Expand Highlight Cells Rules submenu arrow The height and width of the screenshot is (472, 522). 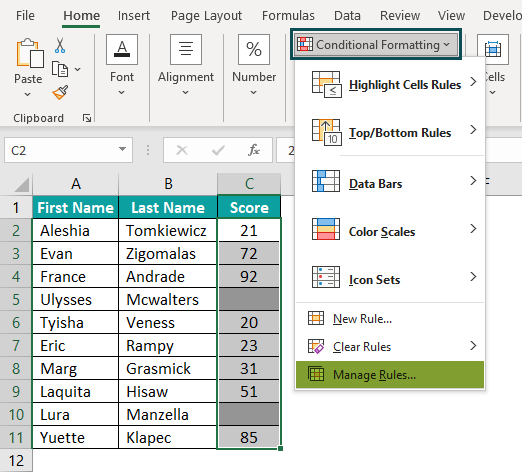[473, 82]
